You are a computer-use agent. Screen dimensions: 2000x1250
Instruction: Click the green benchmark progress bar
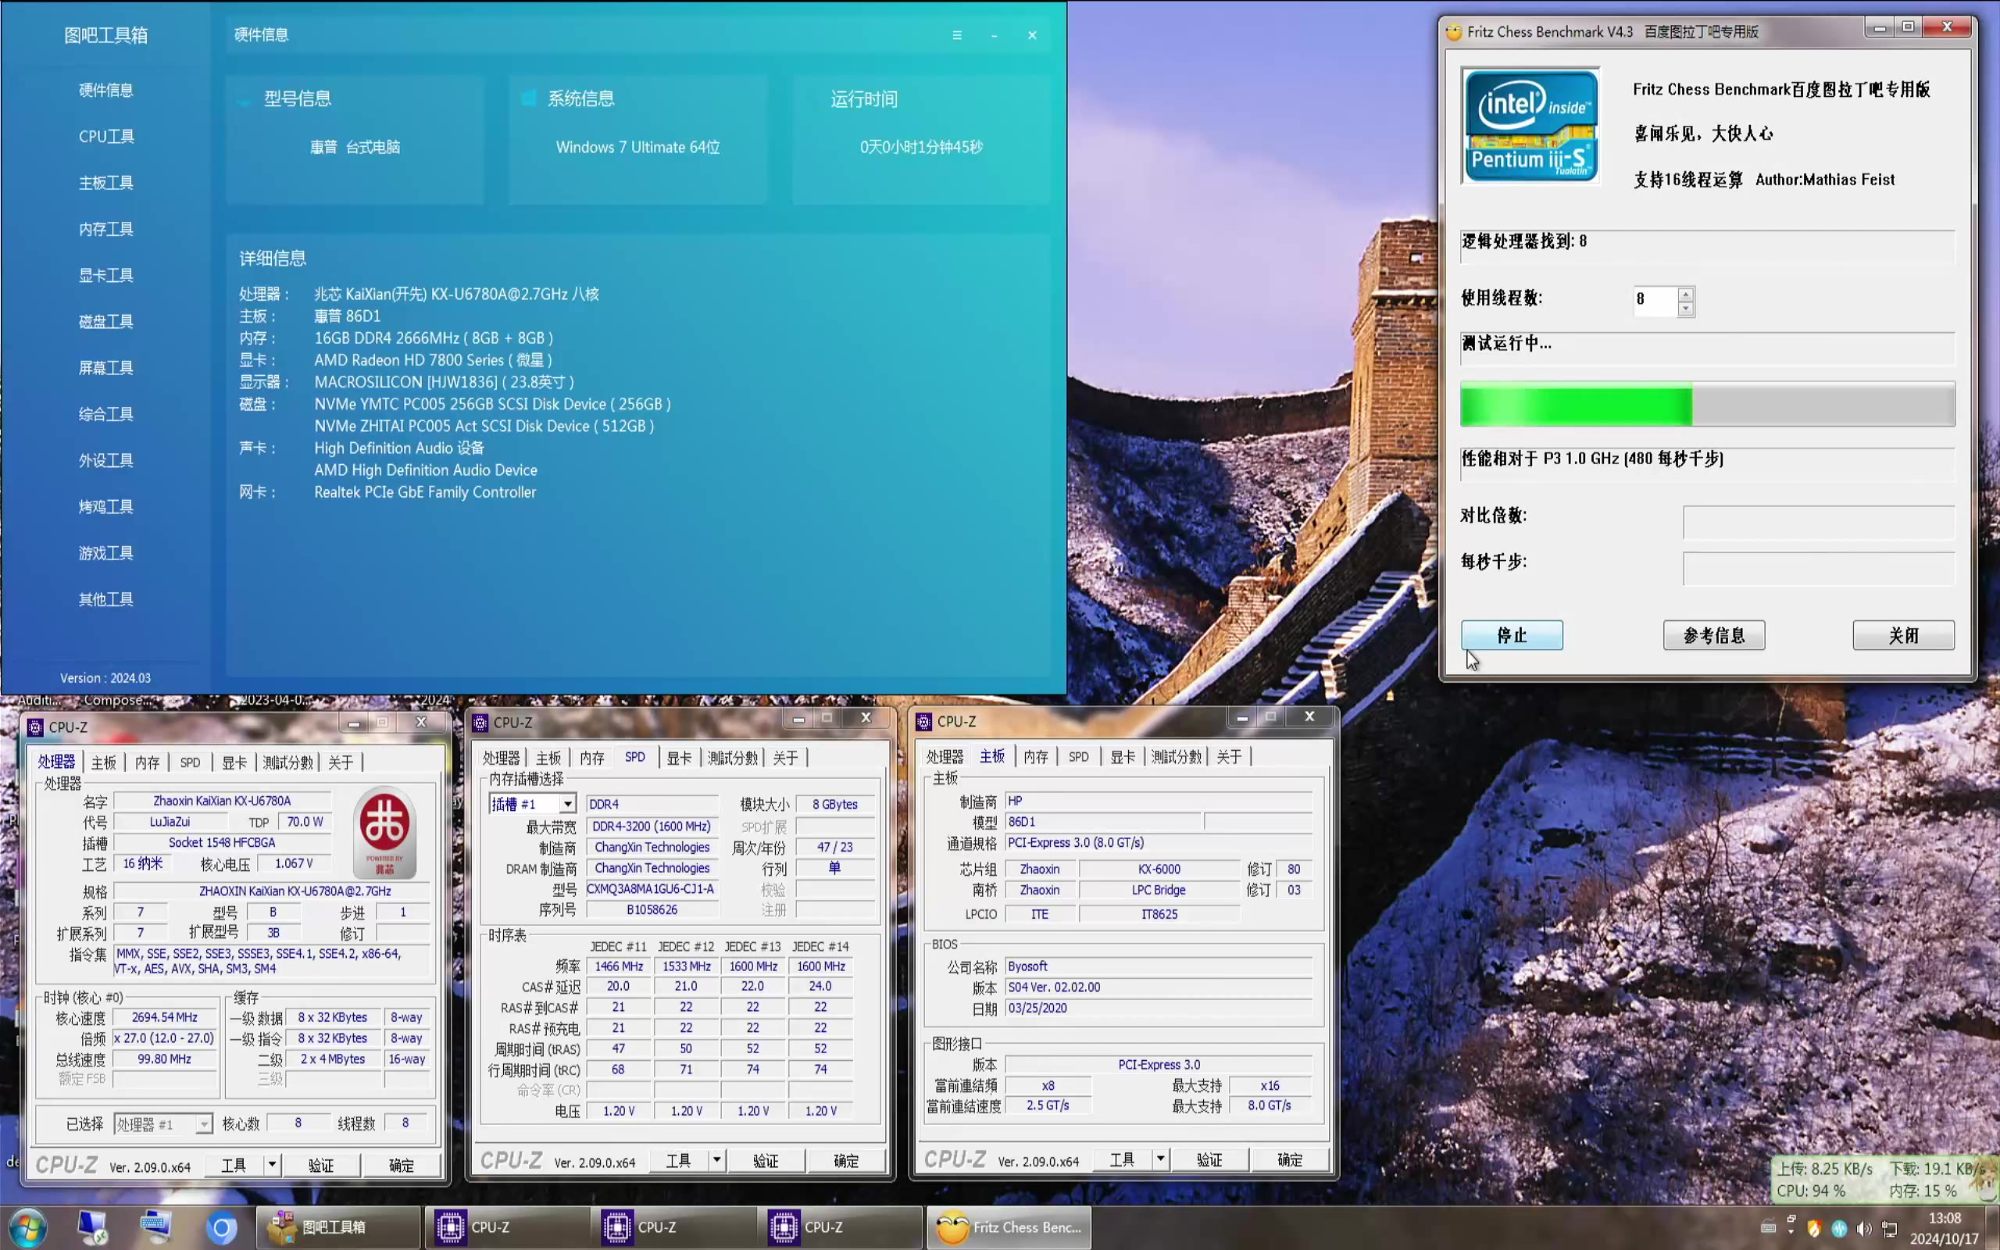1707,405
